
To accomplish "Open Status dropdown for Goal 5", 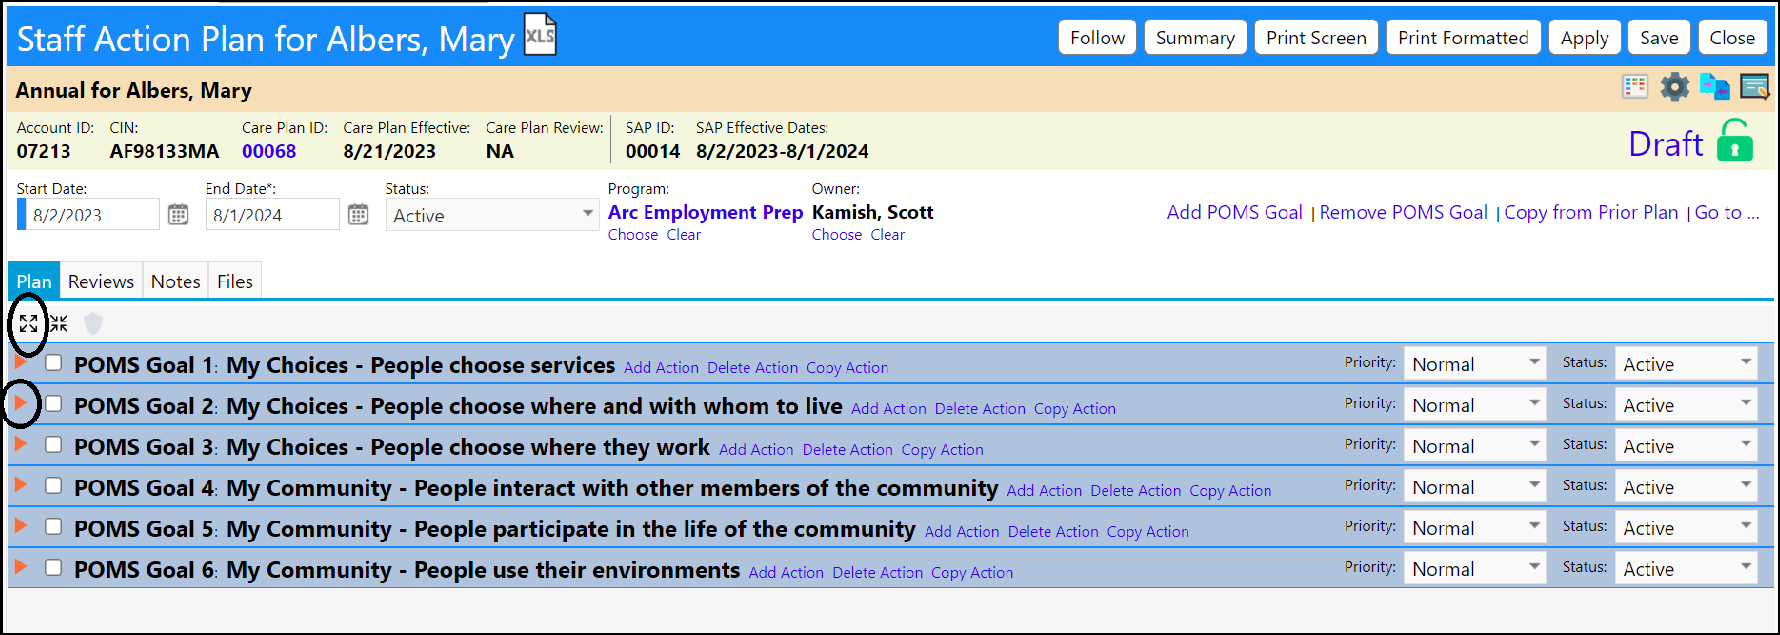I will click(x=1686, y=528).
